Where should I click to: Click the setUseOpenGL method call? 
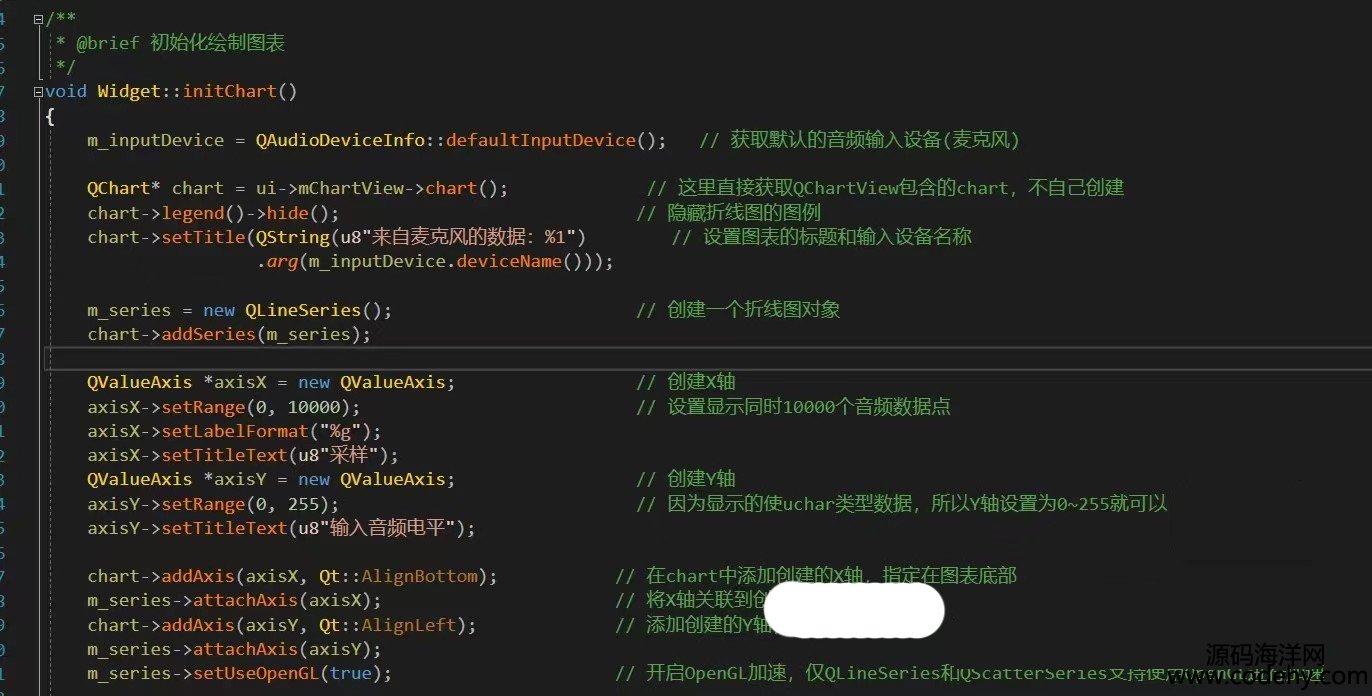(256, 673)
